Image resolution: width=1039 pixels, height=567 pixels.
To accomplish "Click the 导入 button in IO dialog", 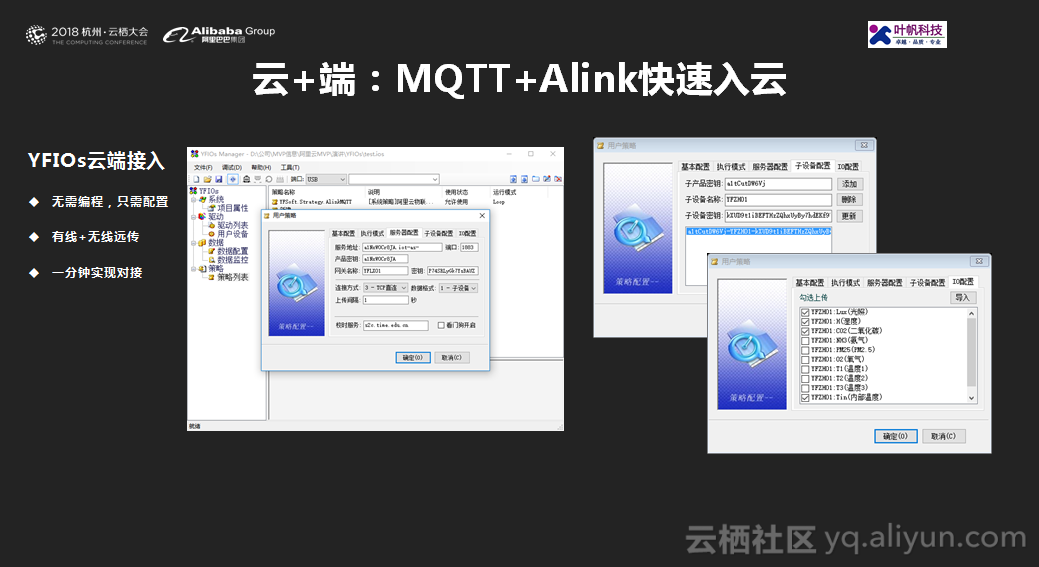I will coord(962,298).
